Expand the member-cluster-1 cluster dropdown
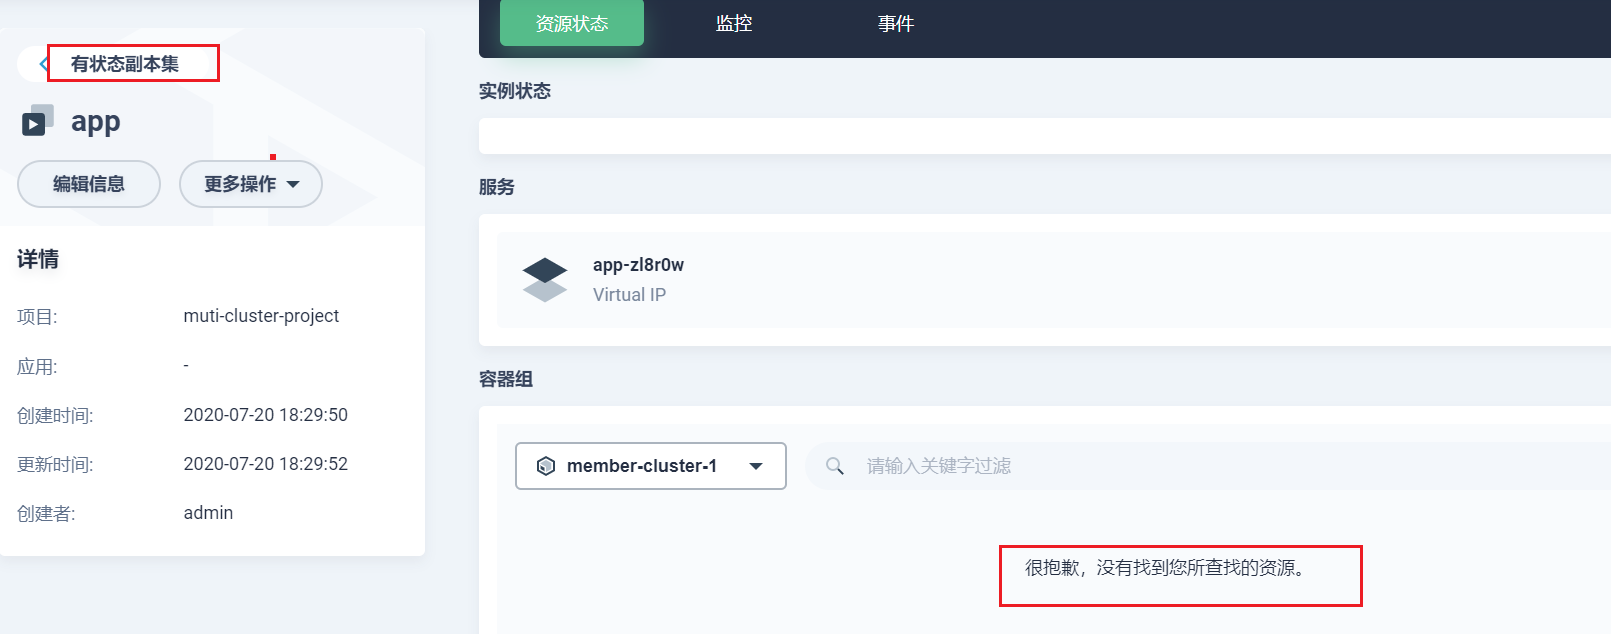This screenshot has height=634, width=1611. click(651, 466)
